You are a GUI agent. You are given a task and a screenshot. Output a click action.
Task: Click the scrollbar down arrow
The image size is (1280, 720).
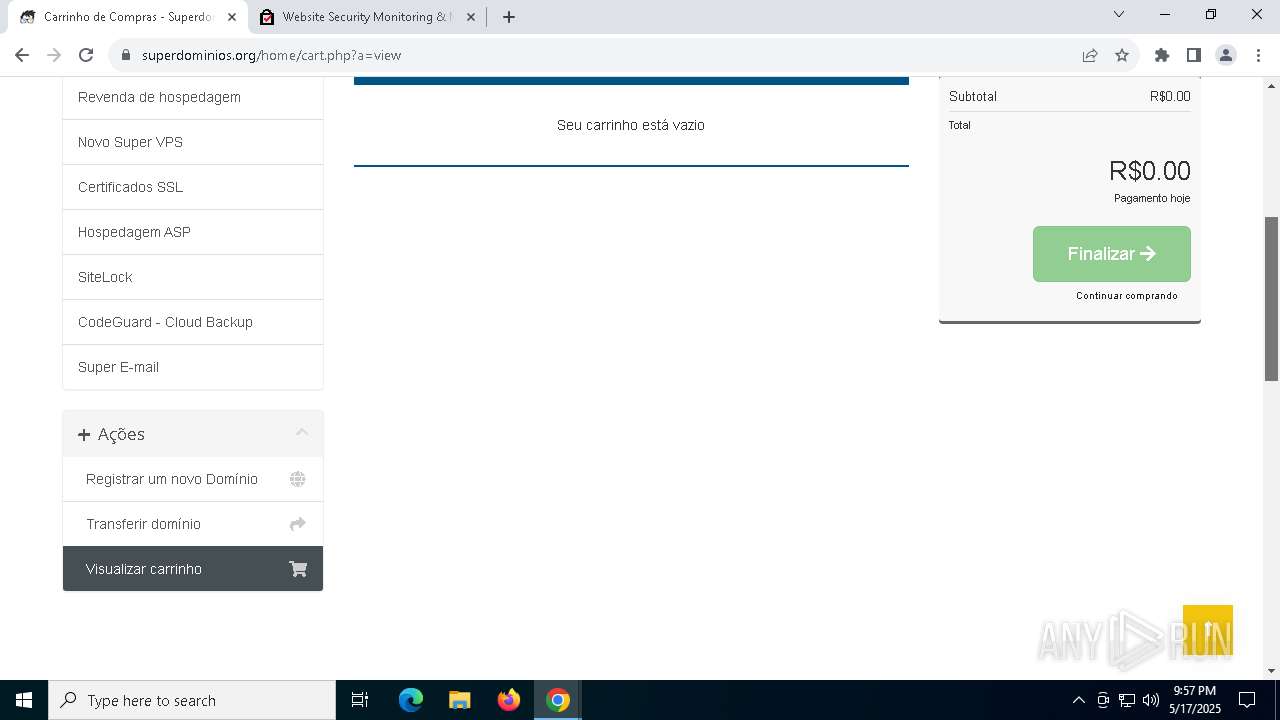[1272, 671]
